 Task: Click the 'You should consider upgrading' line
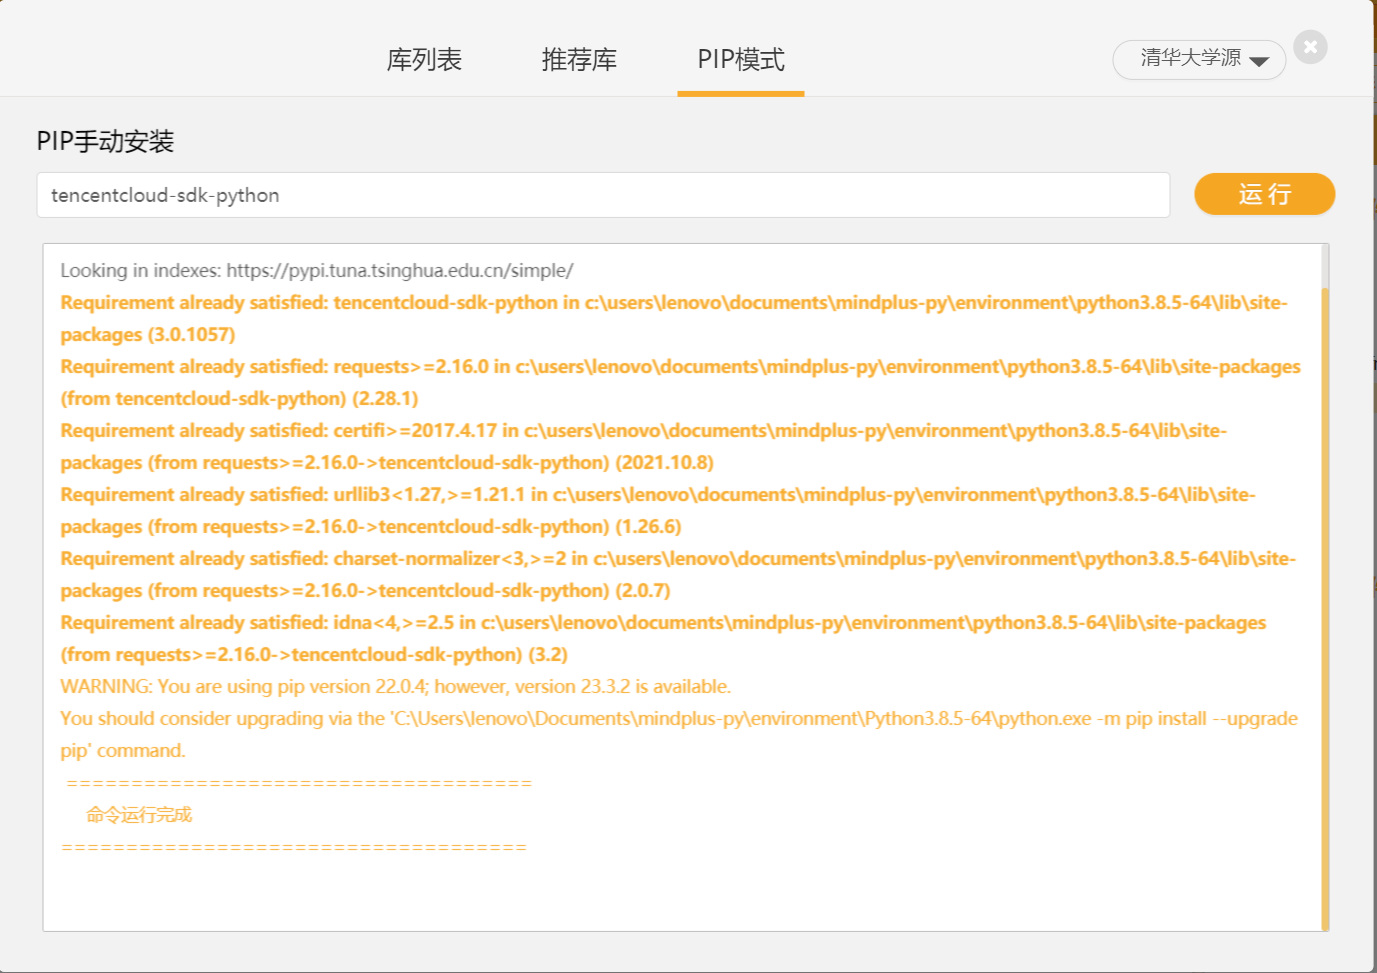point(679,734)
